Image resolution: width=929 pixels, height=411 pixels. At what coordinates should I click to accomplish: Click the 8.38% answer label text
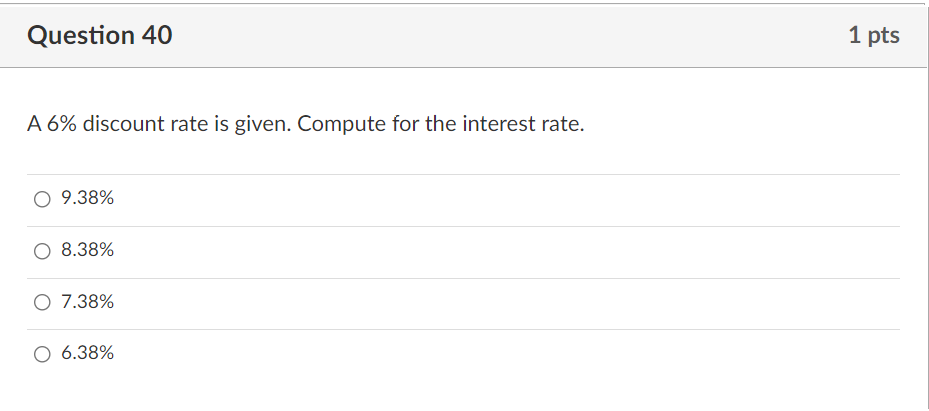87,251
